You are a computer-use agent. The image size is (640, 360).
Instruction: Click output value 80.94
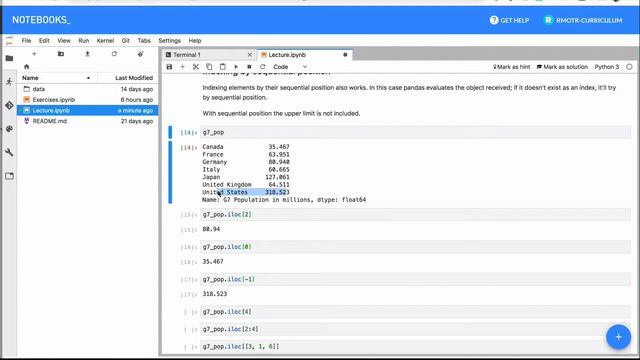pos(211,229)
